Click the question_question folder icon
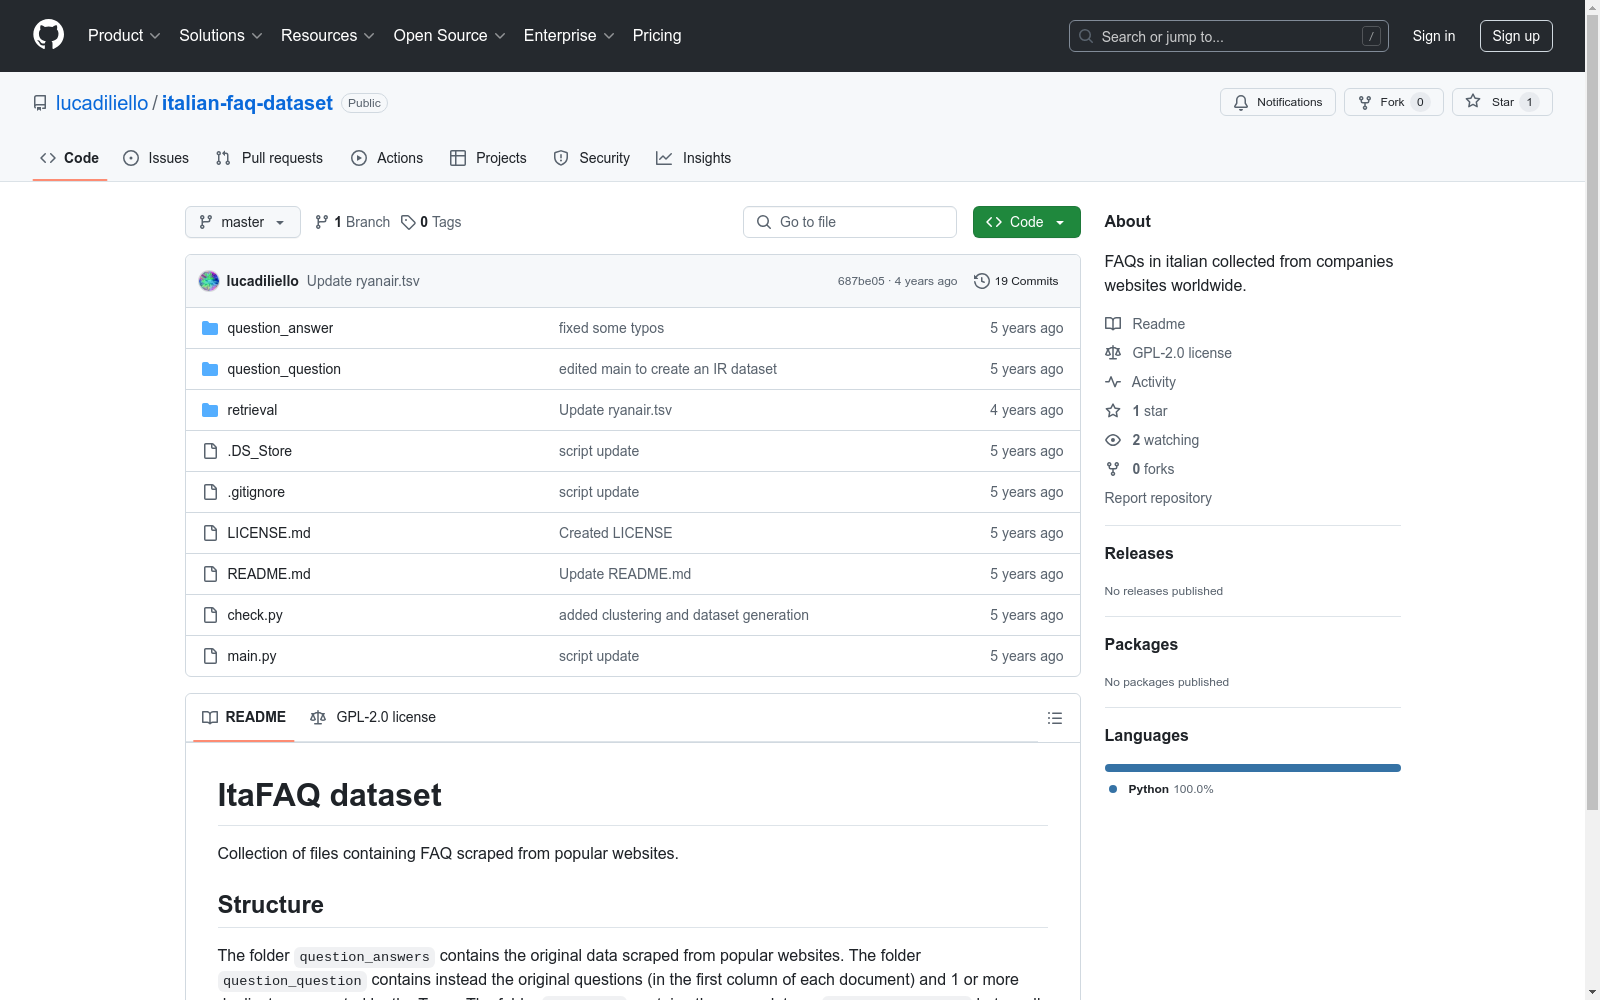The image size is (1600, 1000). (x=210, y=369)
